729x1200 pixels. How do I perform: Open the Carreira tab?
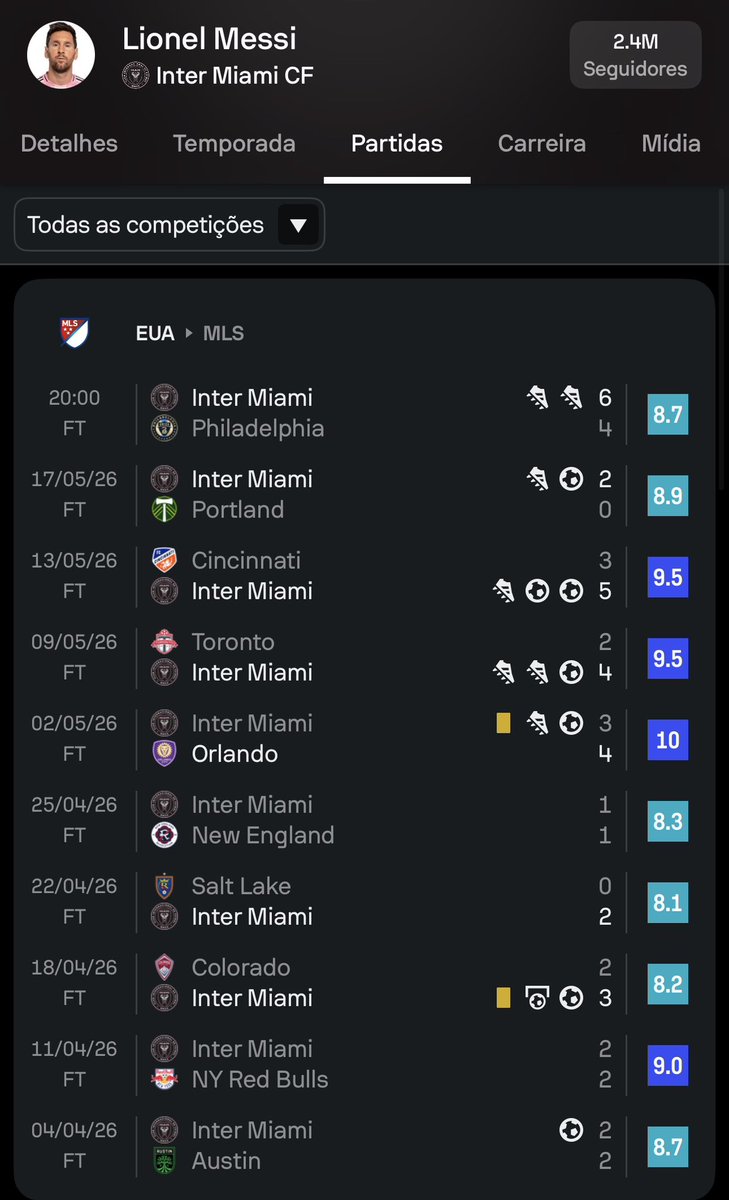click(x=542, y=143)
